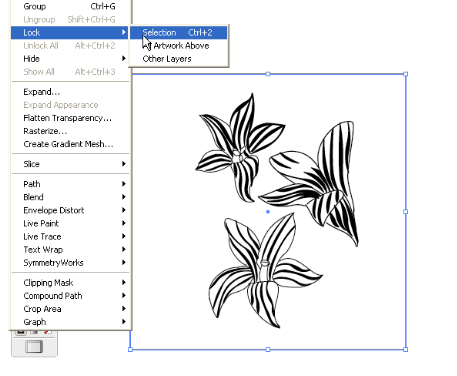The height and width of the screenshot is (376, 457).
Task: Expand the Crop Area submenu
Action: tap(70, 309)
